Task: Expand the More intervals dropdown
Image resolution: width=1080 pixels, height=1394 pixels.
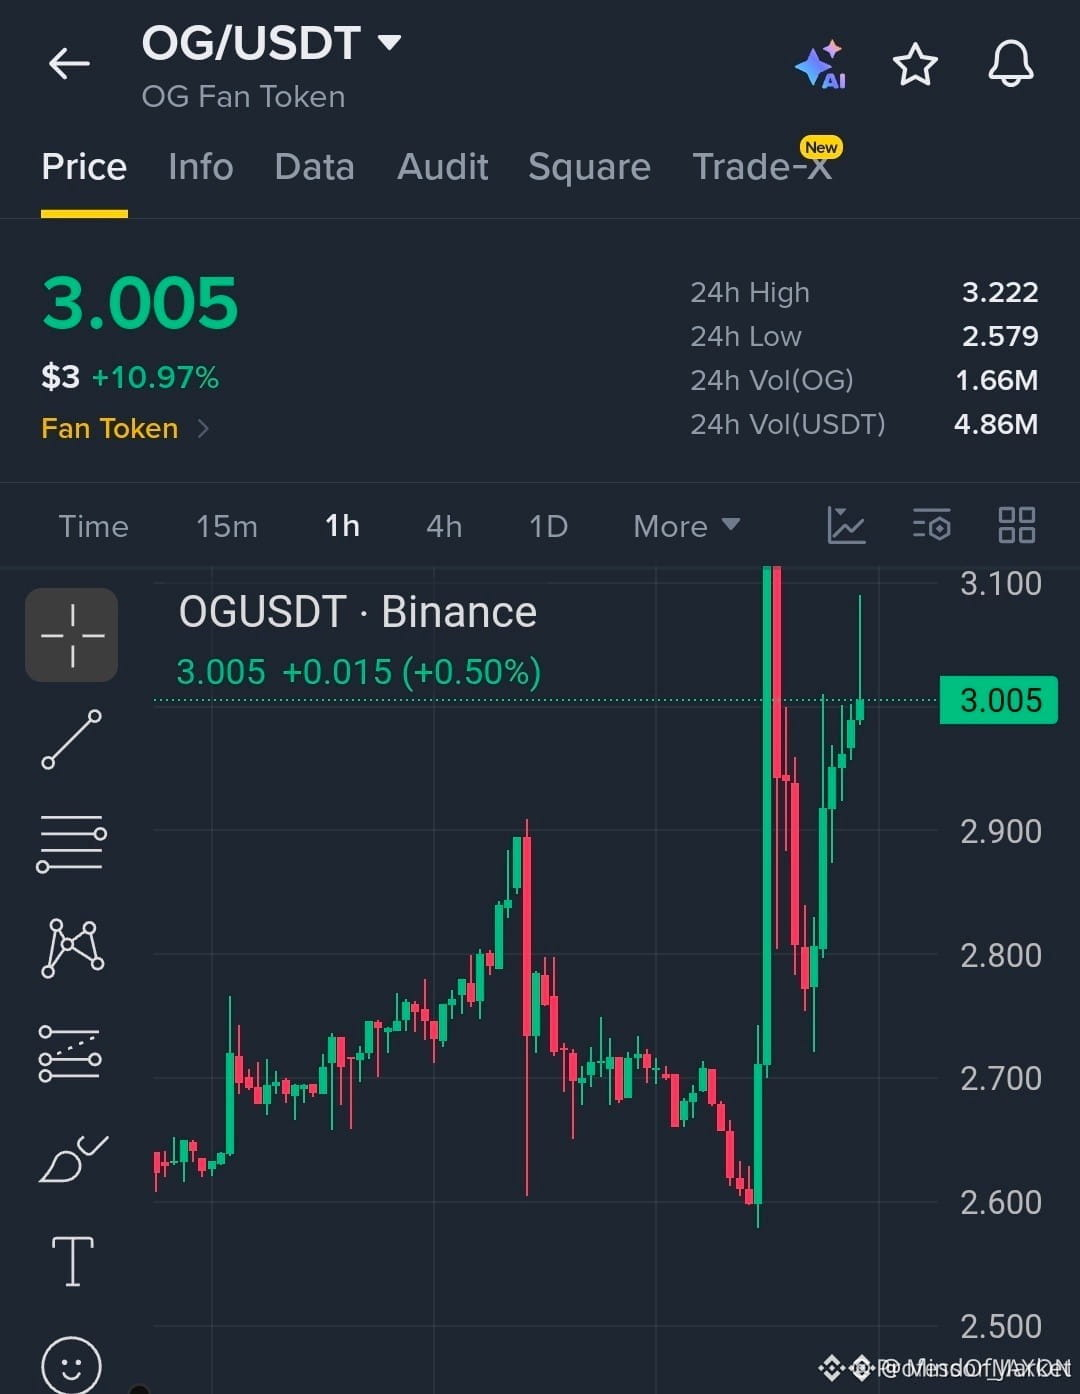Action: pyautogui.click(x=686, y=526)
